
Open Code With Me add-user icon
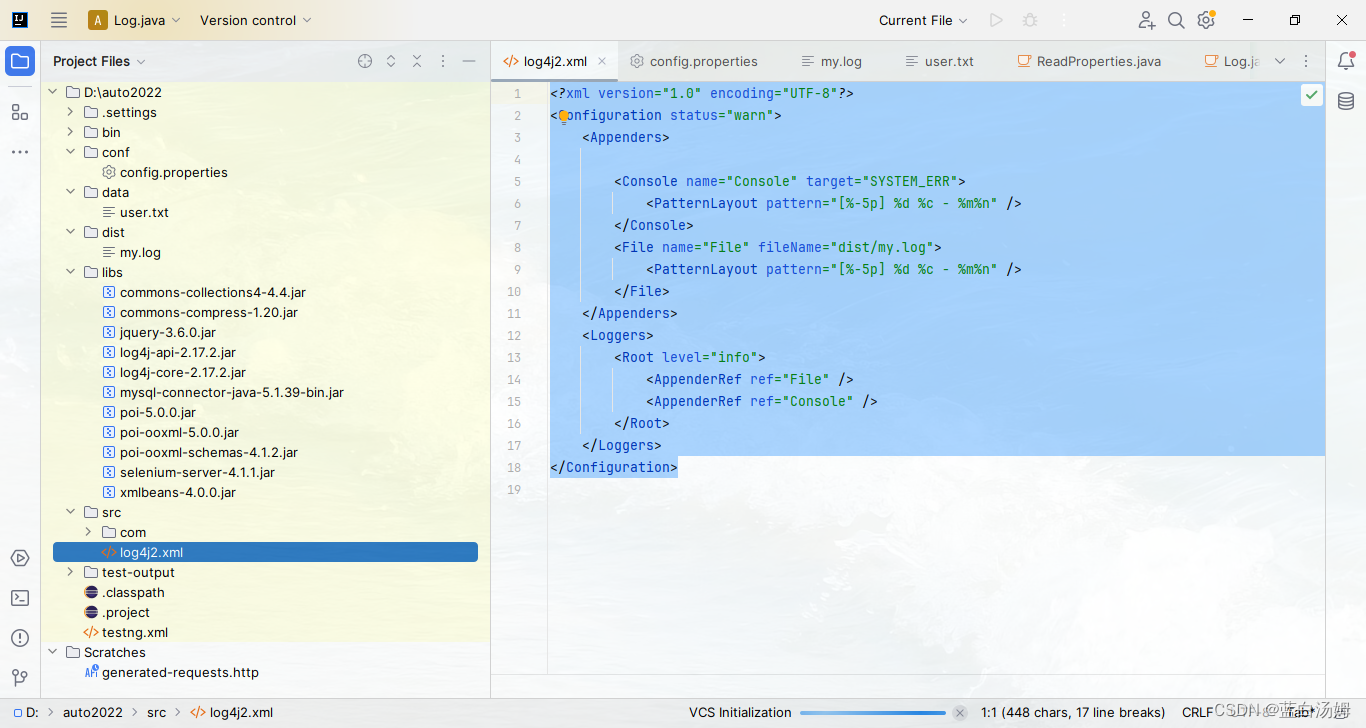(x=1147, y=20)
